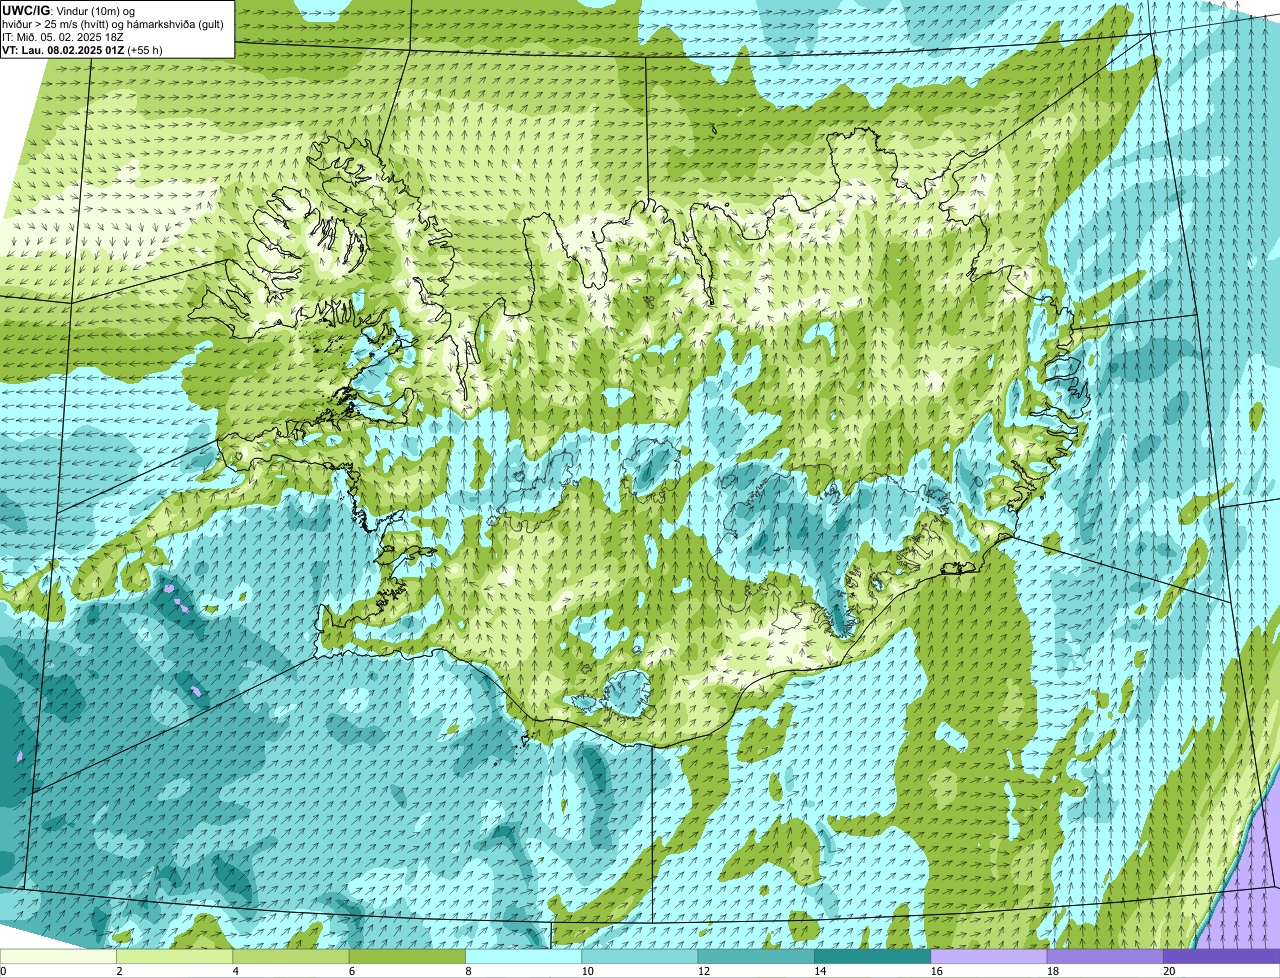
Task: Click the legend tick label '2'
Action: pyautogui.click(x=119, y=971)
